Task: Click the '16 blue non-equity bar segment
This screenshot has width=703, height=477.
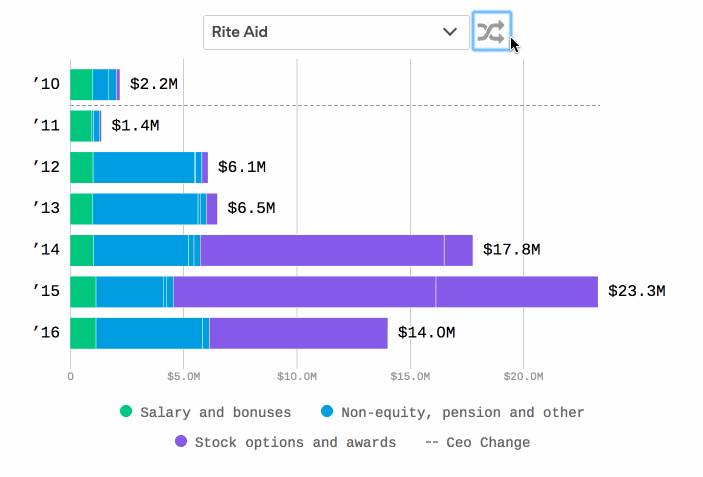Action: point(148,333)
